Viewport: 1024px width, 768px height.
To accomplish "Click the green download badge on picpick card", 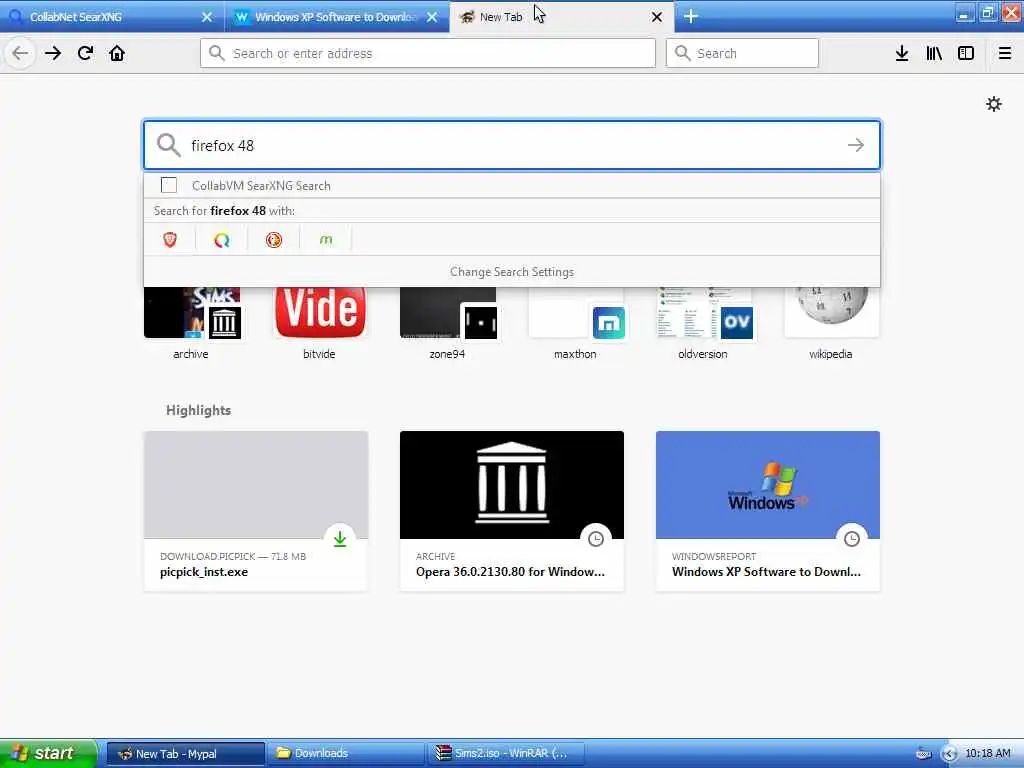I will click(x=340, y=539).
